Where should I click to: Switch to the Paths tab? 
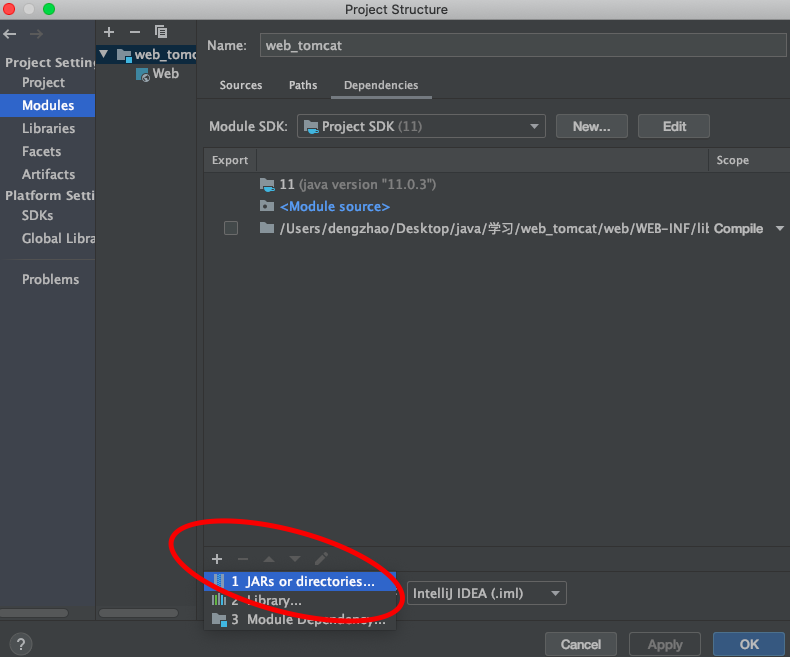(x=303, y=85)
